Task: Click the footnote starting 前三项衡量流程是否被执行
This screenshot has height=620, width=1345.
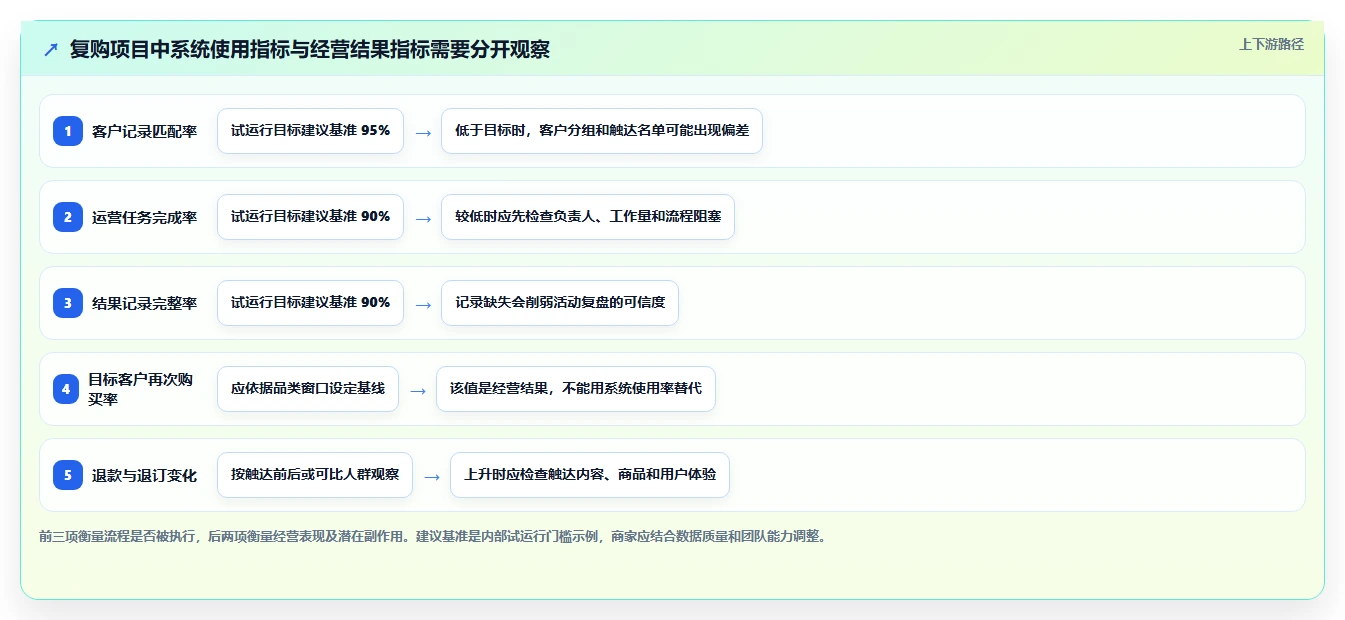Action: [433, 536]
